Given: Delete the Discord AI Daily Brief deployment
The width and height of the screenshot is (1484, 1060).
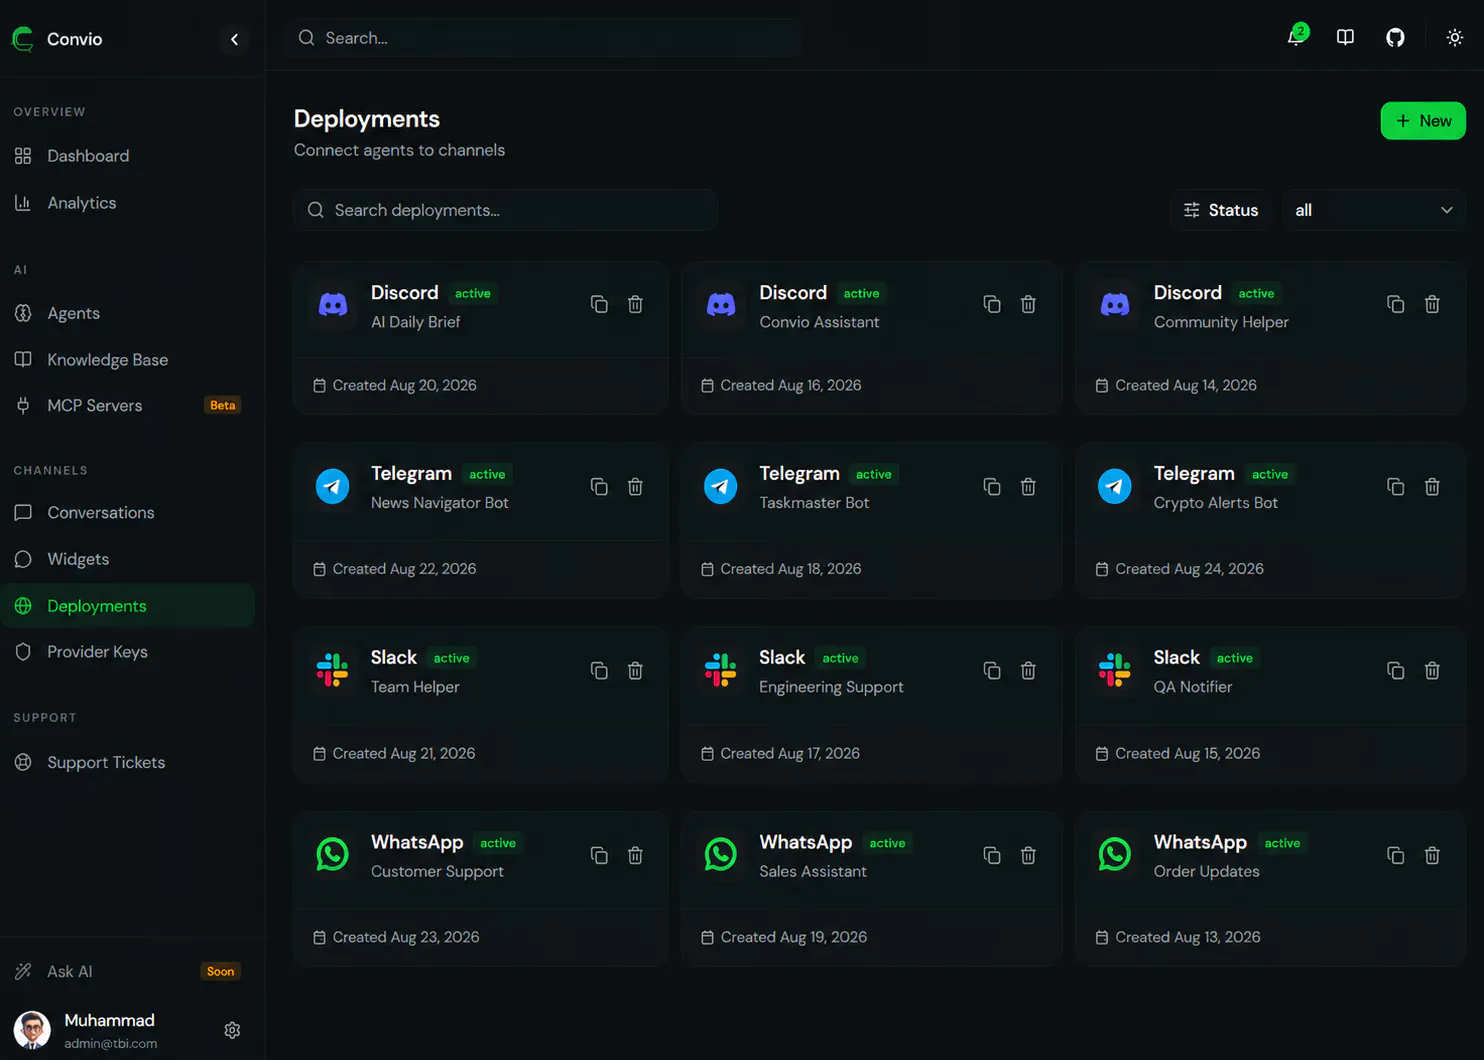Looking at the screenshot, I should tap(635, 304).
